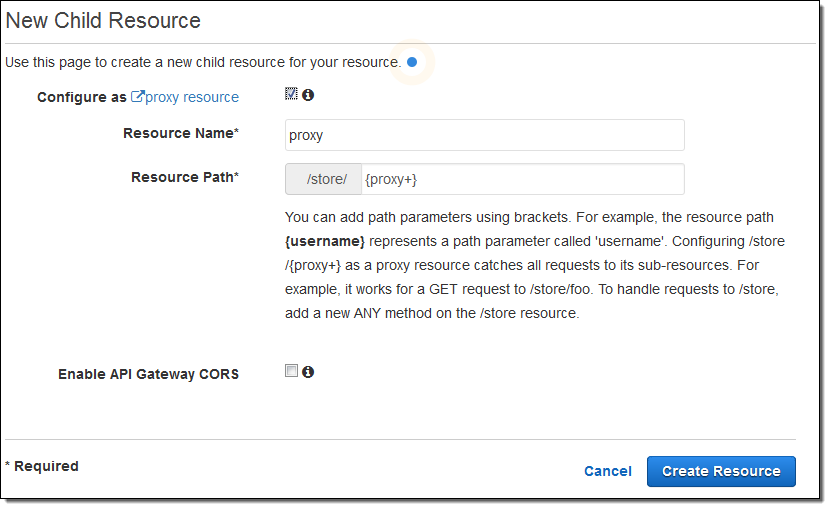Open the proxy resource documentation link

coord(192,97)
